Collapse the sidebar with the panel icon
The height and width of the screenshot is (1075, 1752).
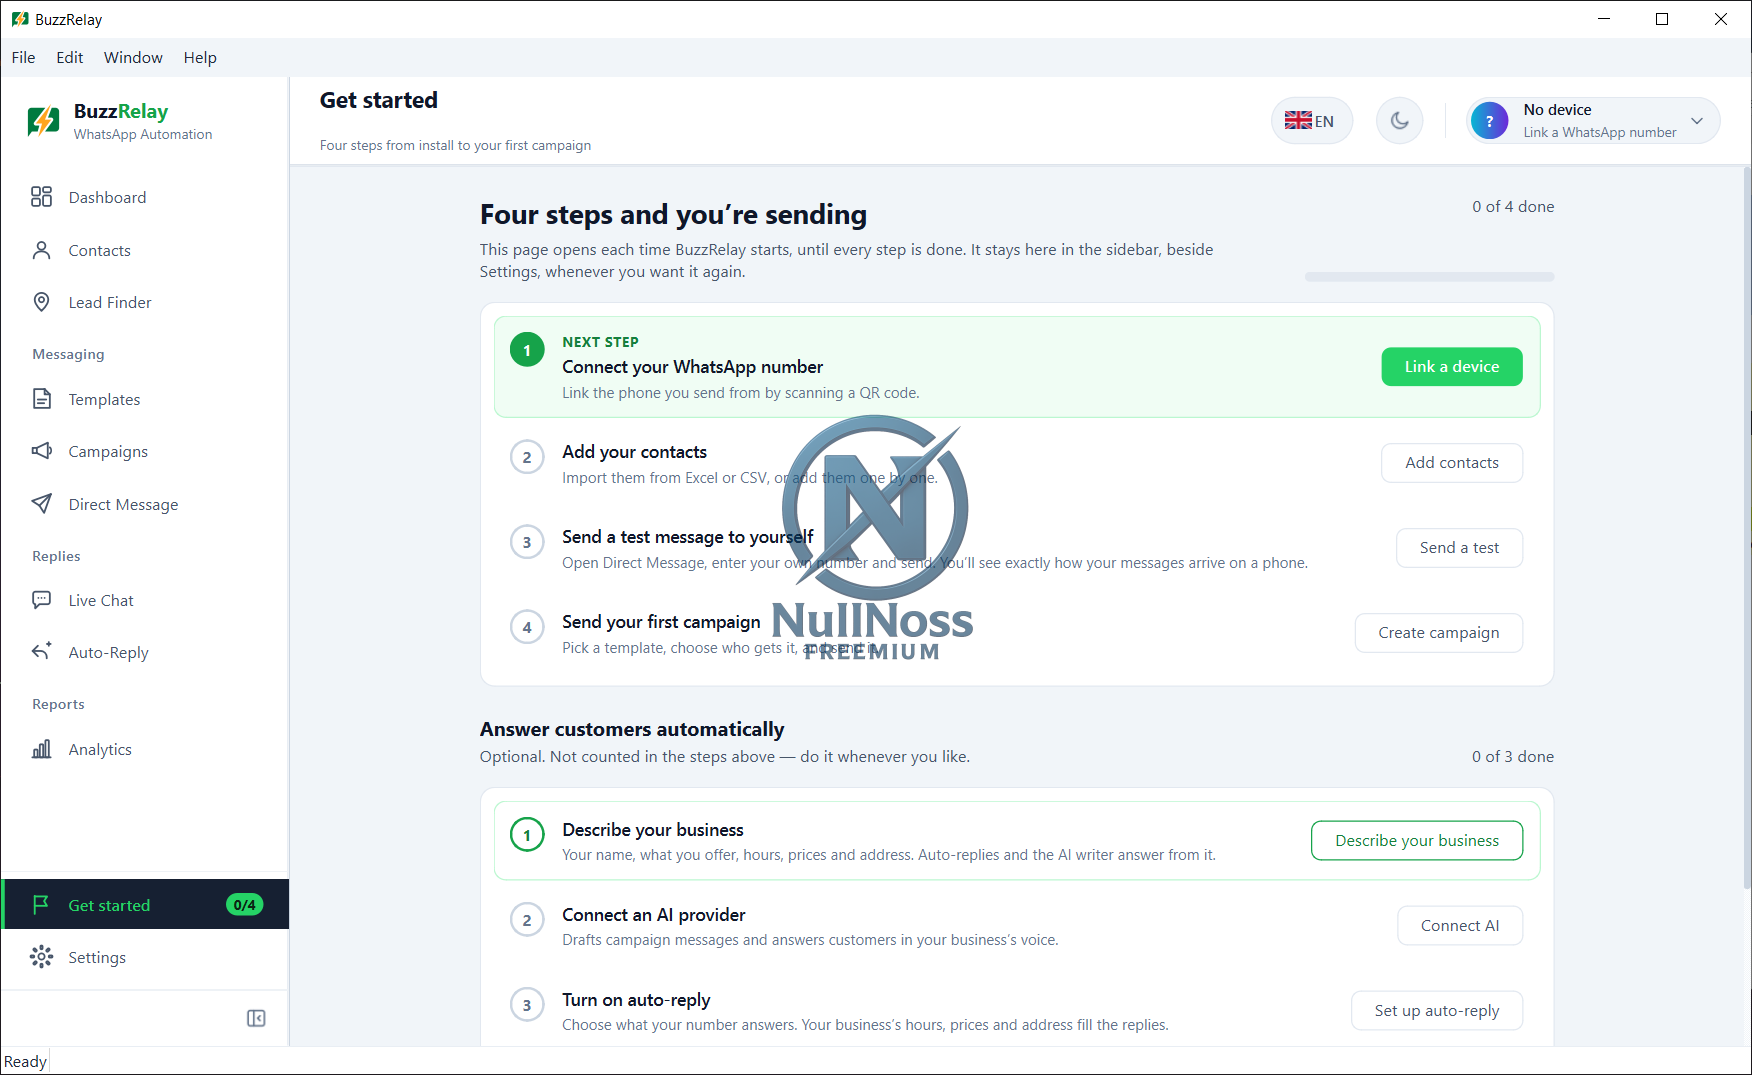(256, 1018)
